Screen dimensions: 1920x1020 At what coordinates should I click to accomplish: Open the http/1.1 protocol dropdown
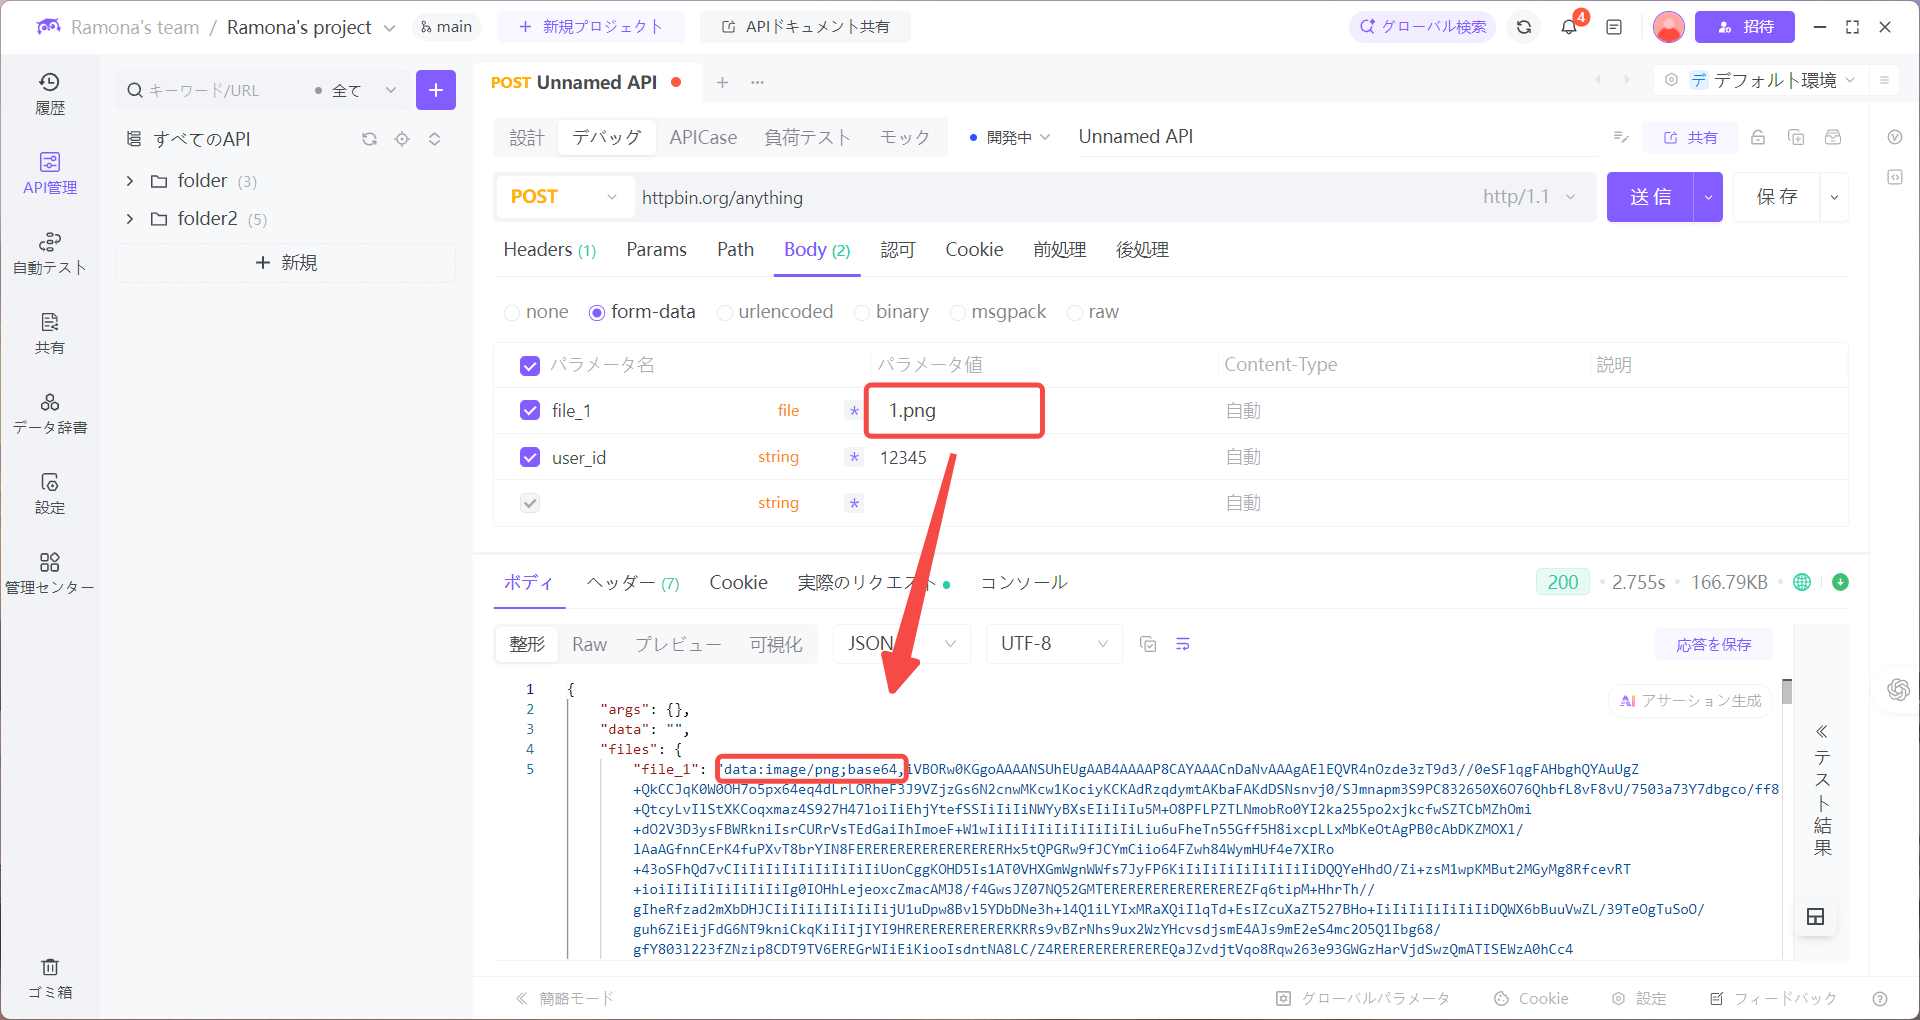pyautogui.click(x=1529, y=197)
